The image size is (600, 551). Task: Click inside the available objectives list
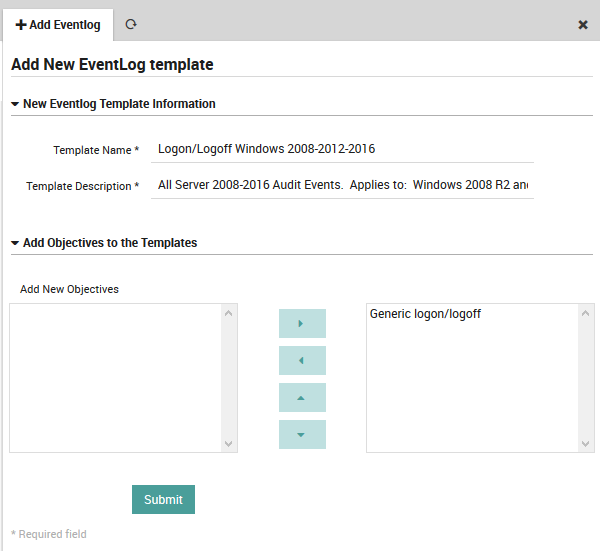pos(115,377)
